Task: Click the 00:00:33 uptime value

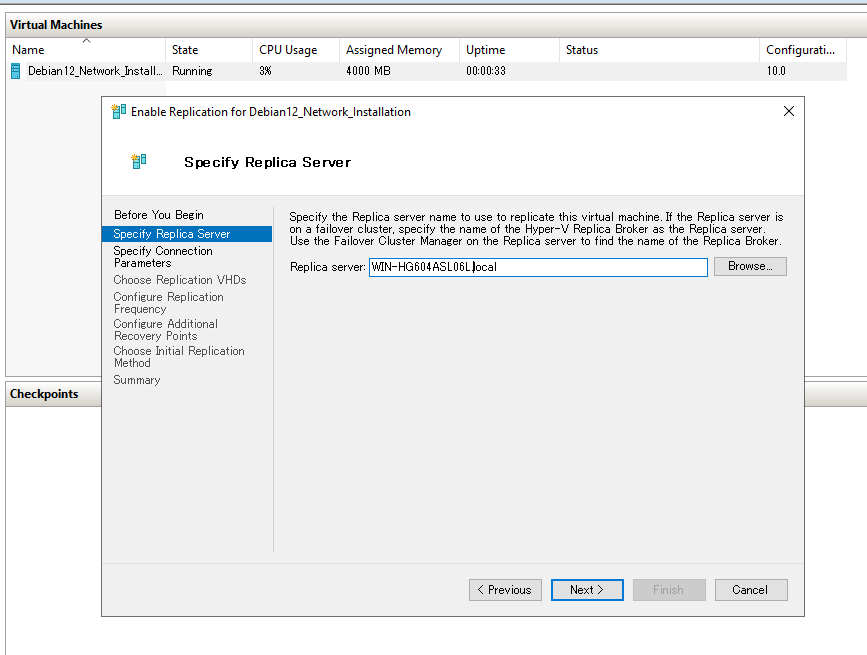Action: coord(485,71)
